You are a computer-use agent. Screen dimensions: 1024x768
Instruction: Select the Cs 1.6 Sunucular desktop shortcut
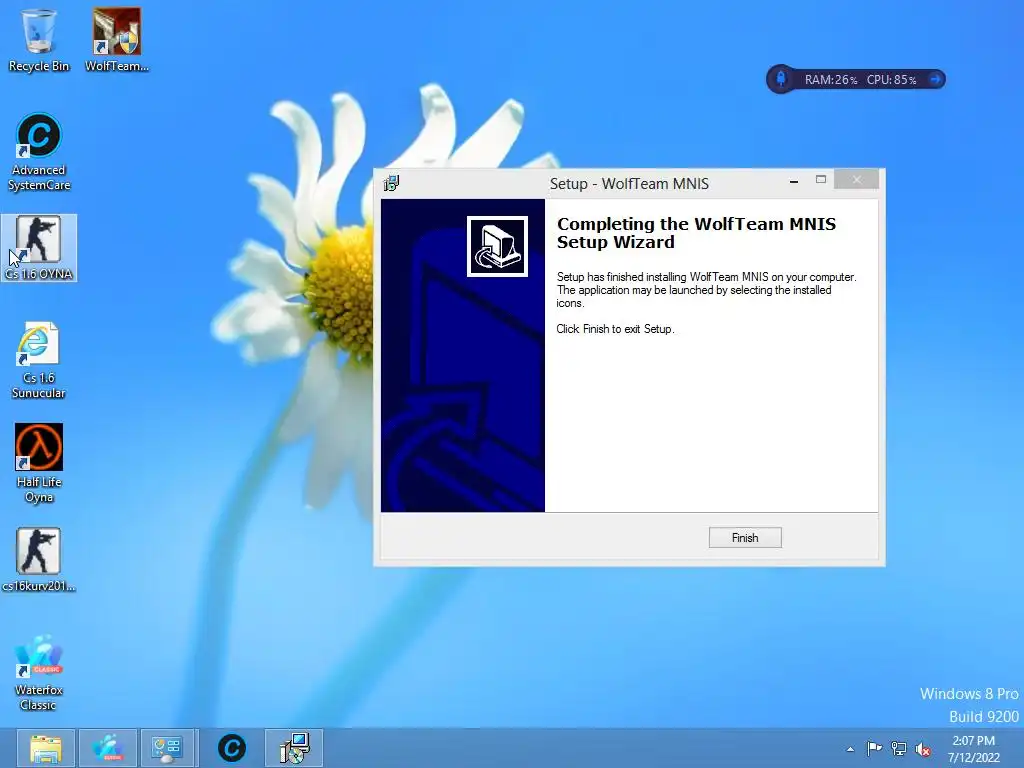click(x=39, y=360)
